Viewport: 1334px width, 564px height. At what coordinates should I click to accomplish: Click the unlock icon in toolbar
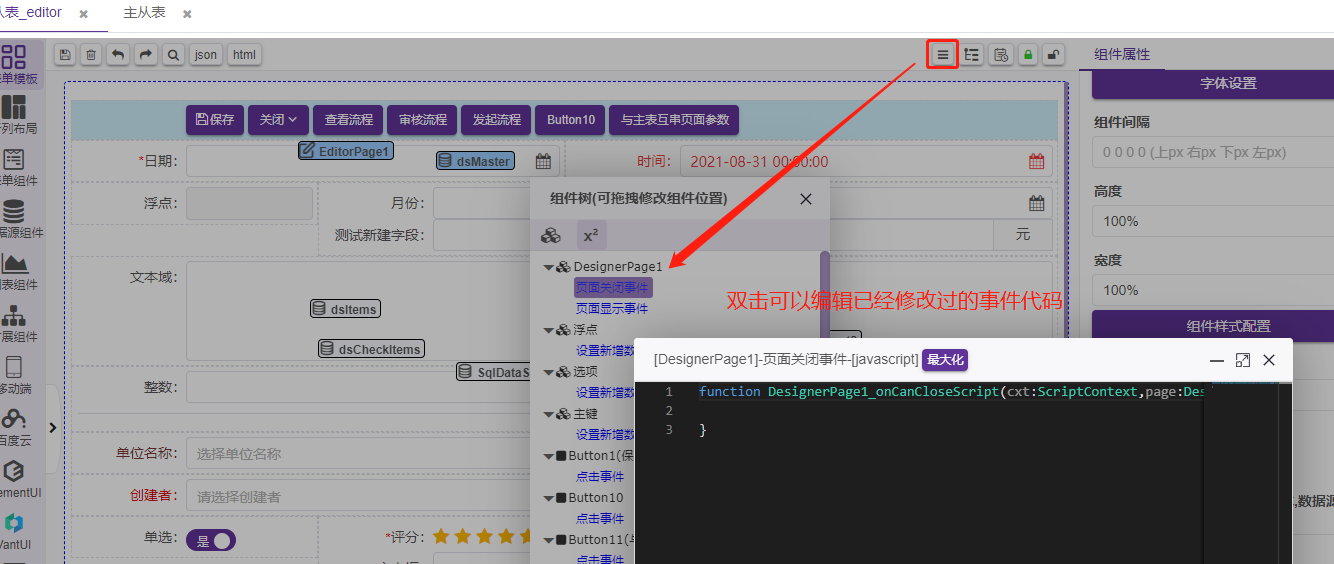(1053, 55)
